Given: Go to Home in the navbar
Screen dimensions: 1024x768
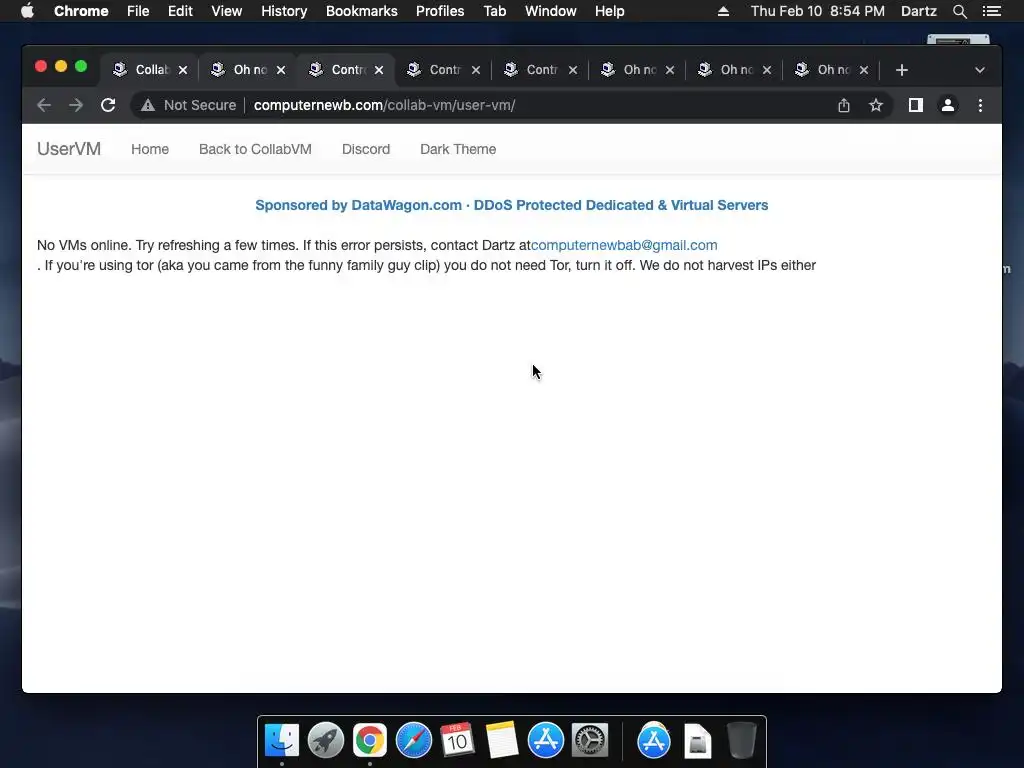Looking at the screenshot, I should 150,149.
